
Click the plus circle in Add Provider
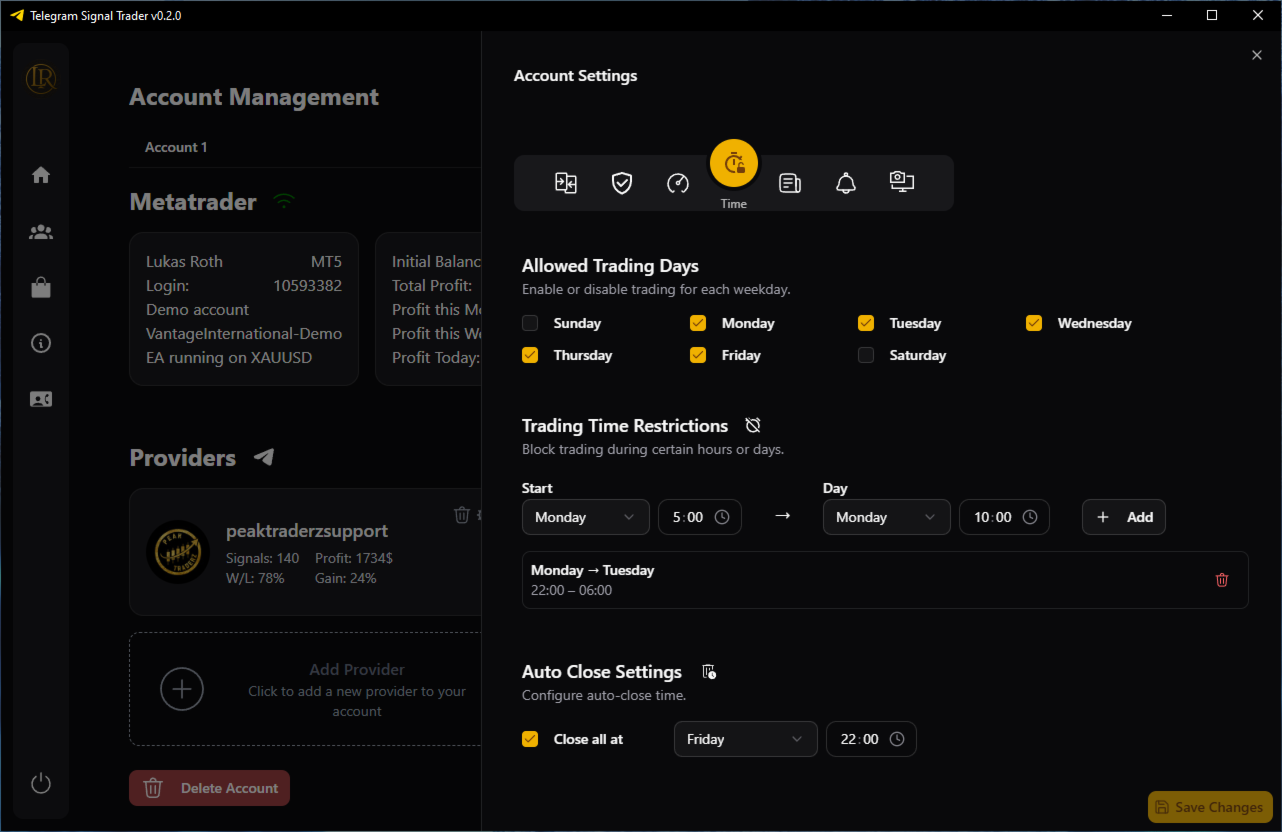coord(182,689)
